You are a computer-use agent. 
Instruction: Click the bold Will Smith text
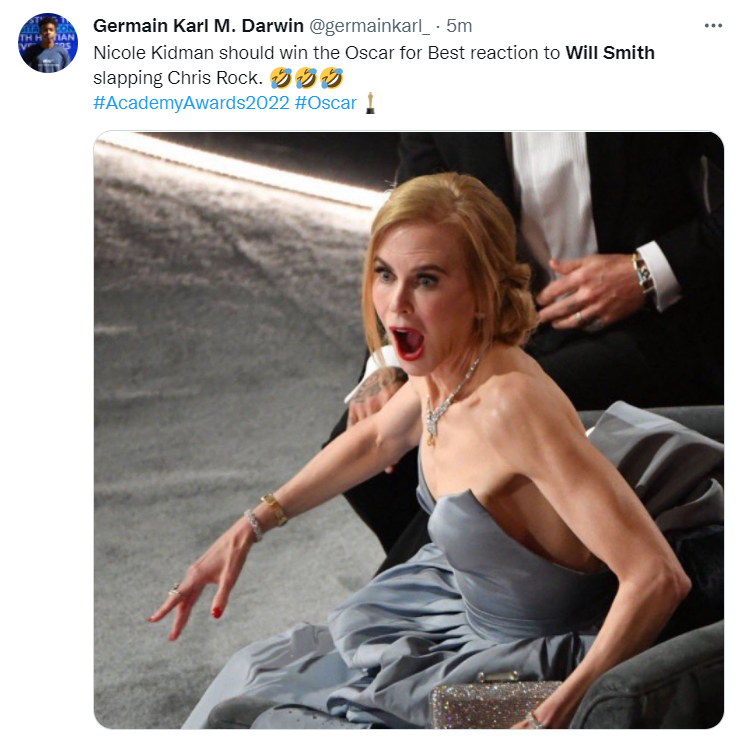click(x=610, y=52)
